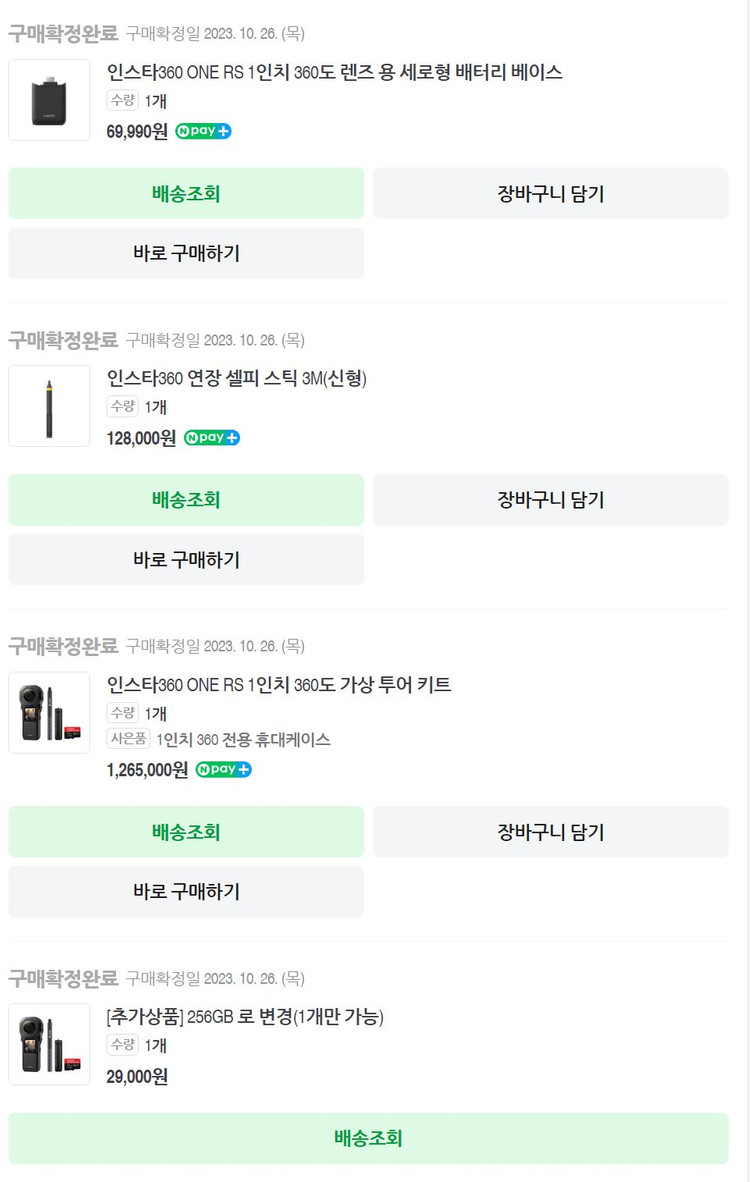Click 배송조회 under the selfie stick order
Image resolution: width=750 pixels, height=1182 pixels.
click(186, 500)
